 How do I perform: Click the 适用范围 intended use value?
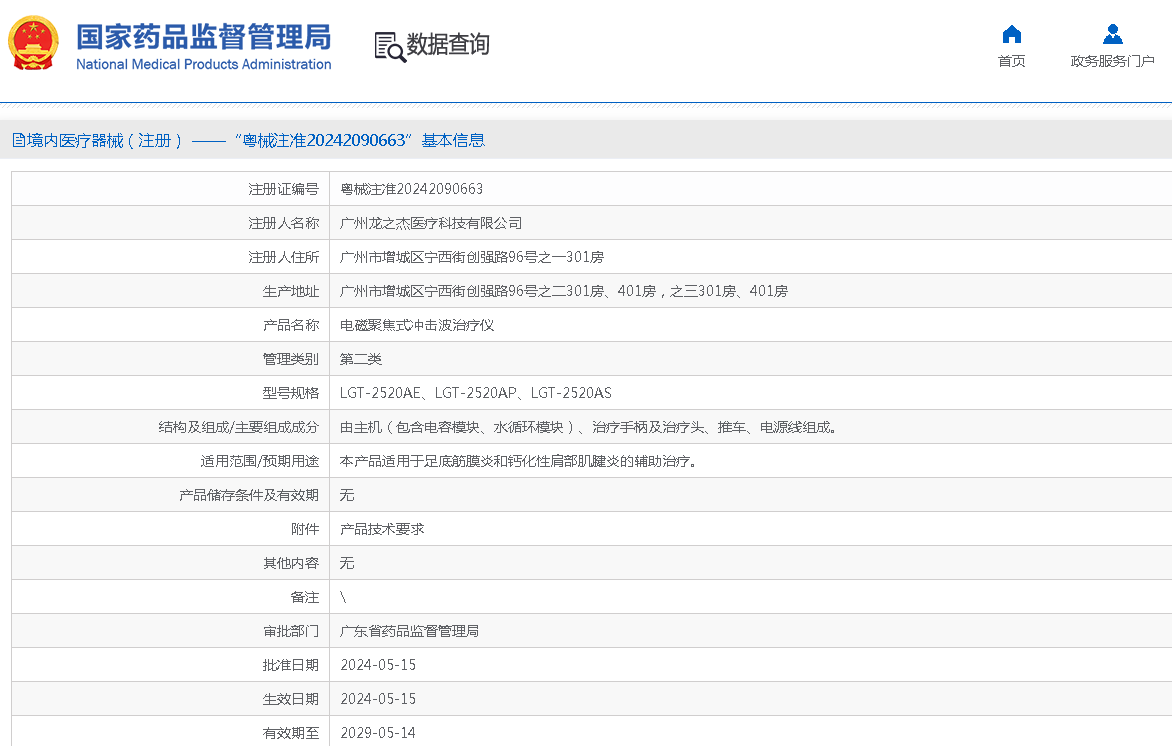coord(519,461)
